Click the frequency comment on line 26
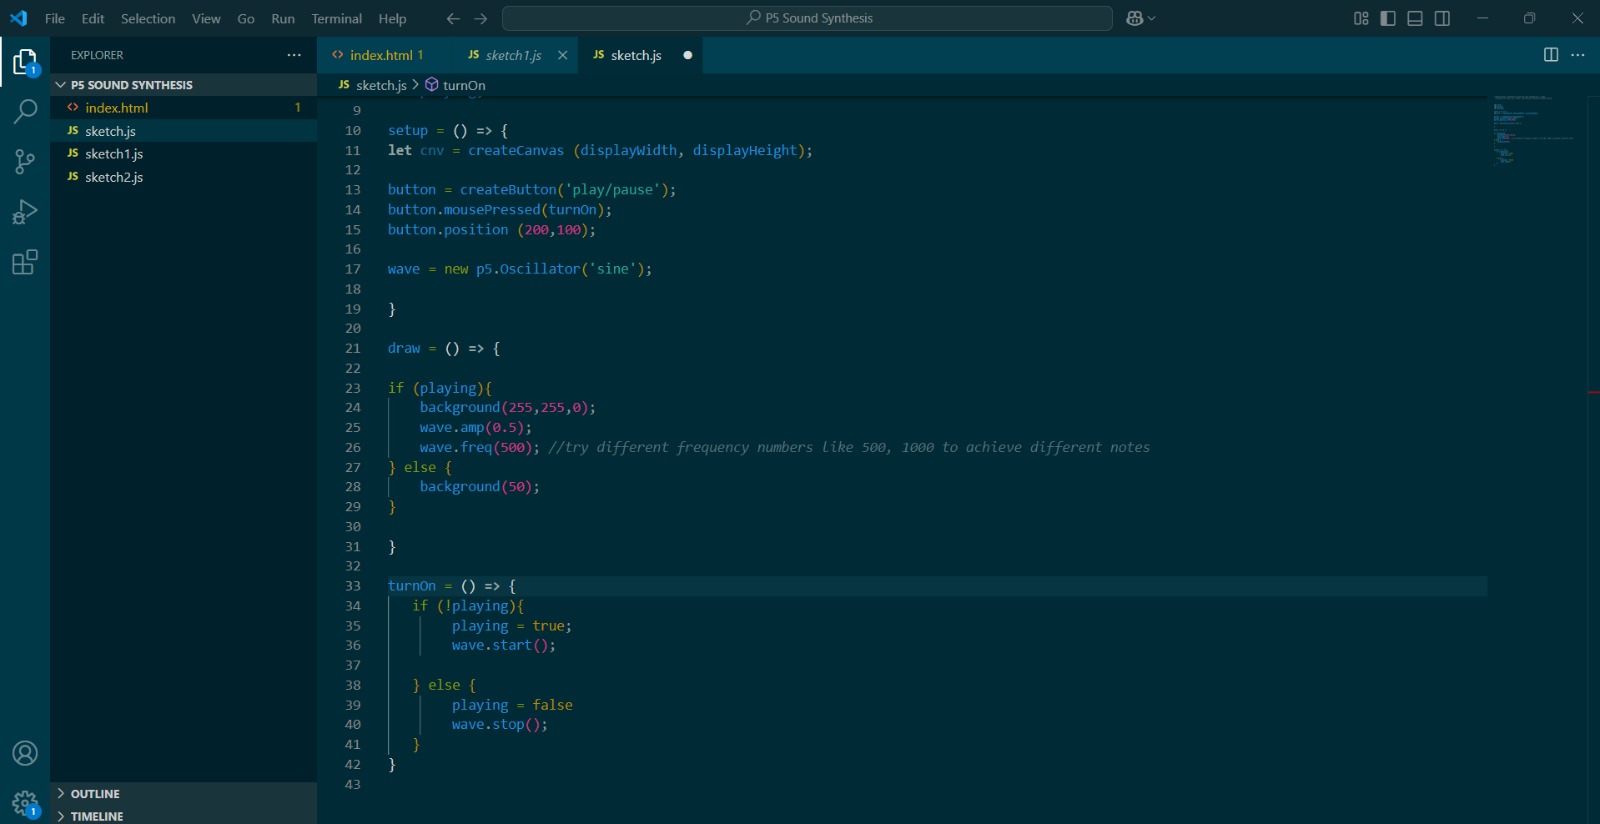This screenshot has height=824, width=1600. click(849, 447)
